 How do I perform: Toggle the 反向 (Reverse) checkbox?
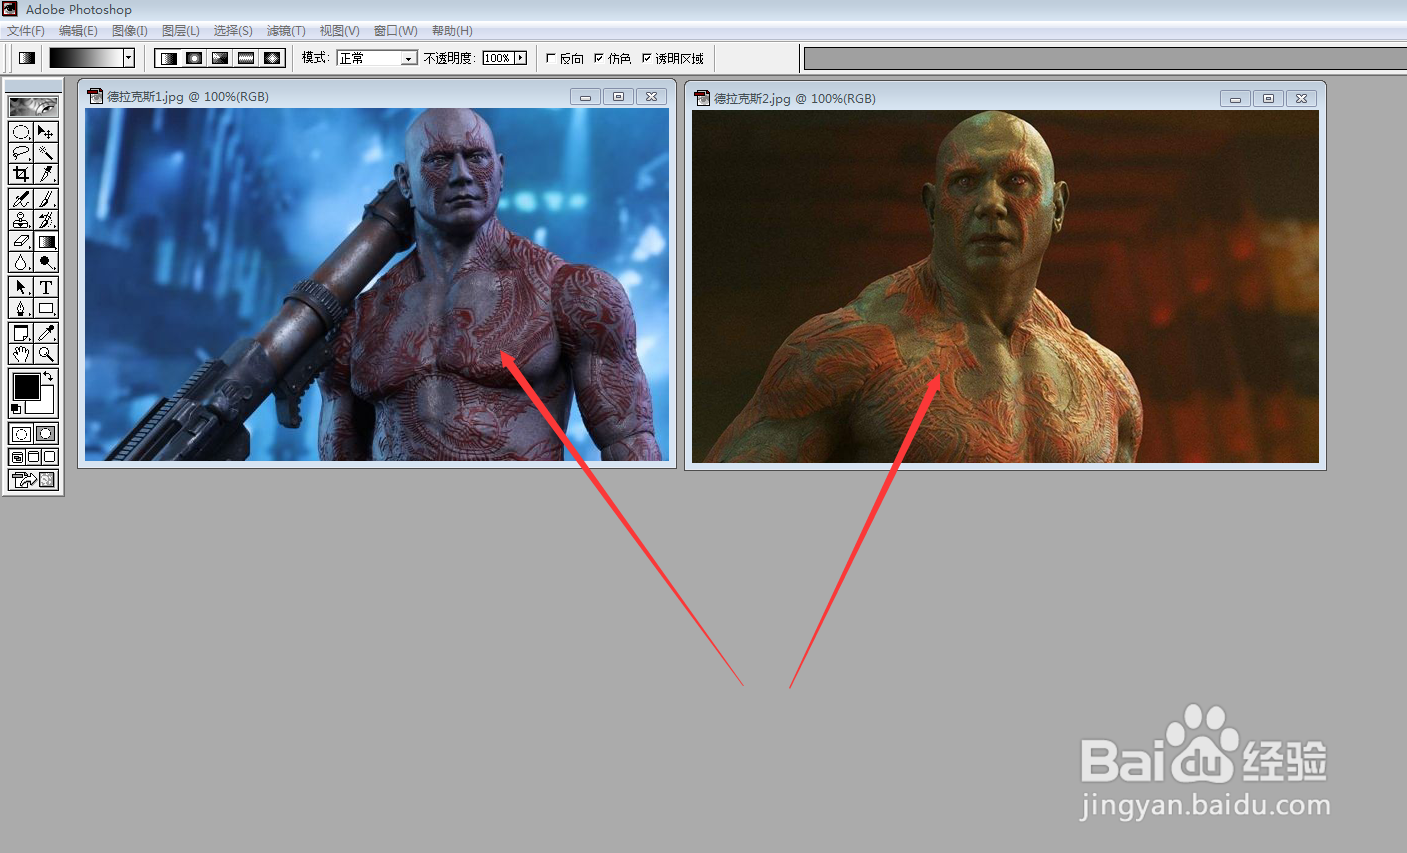[551, 58]
